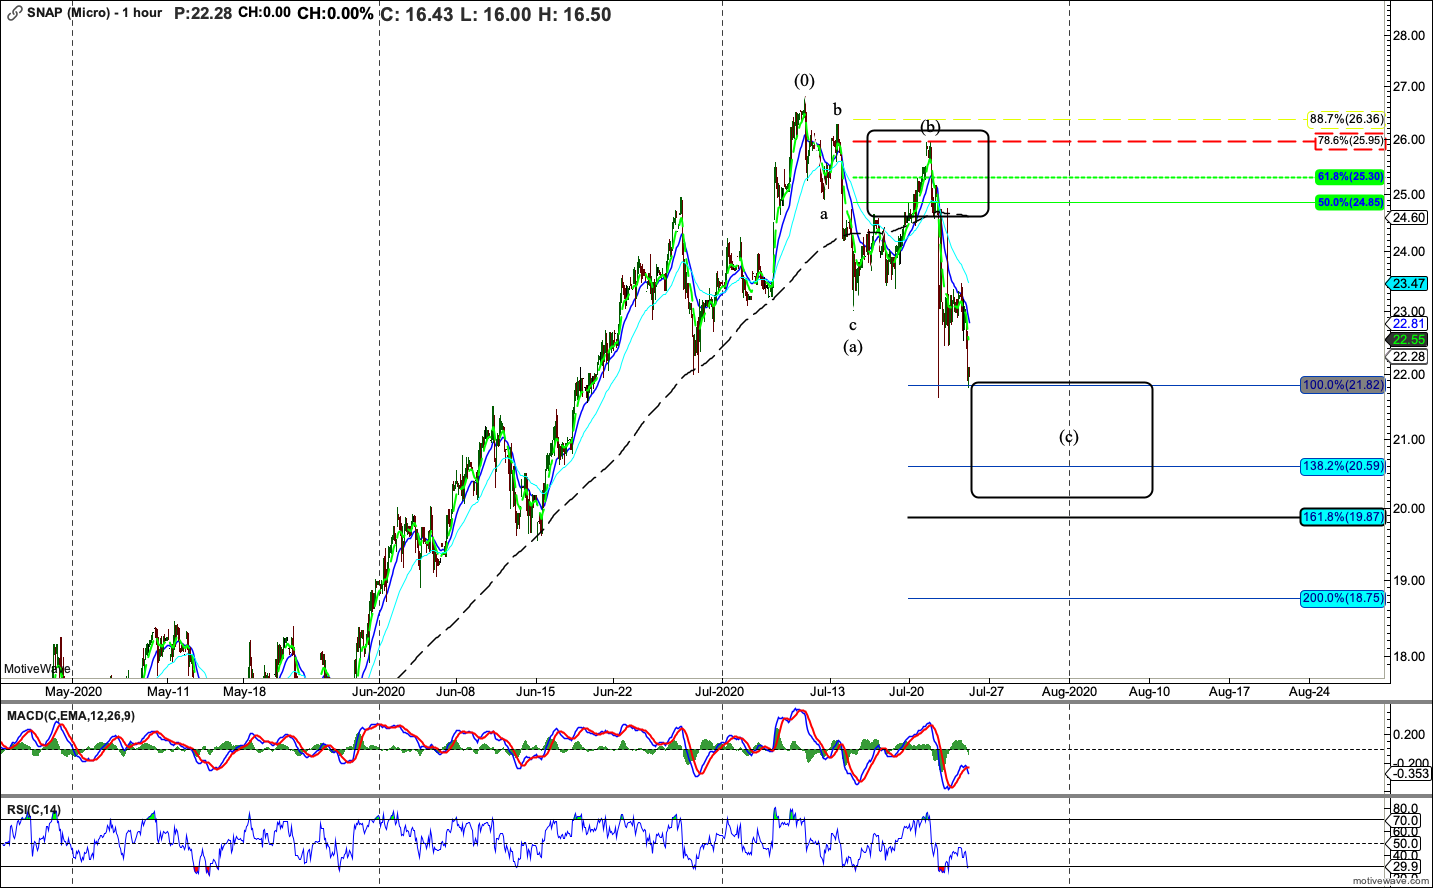1433x888 pixels.
Task: Select the 100.0% (21.82) extension label
Action: point(1342,385)
